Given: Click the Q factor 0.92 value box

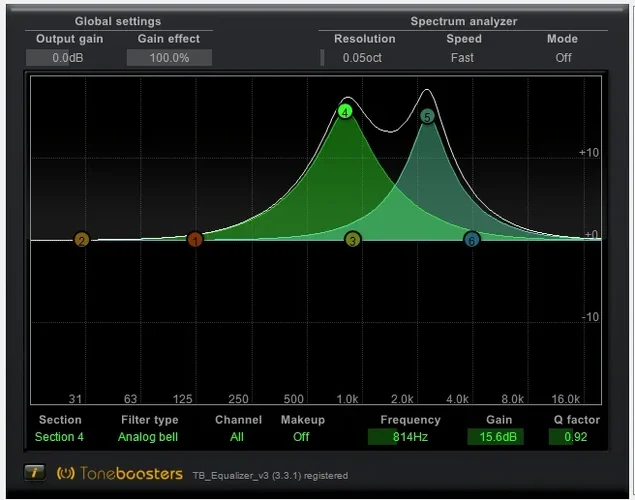Looking at the screenshot, I should (576, 437).
